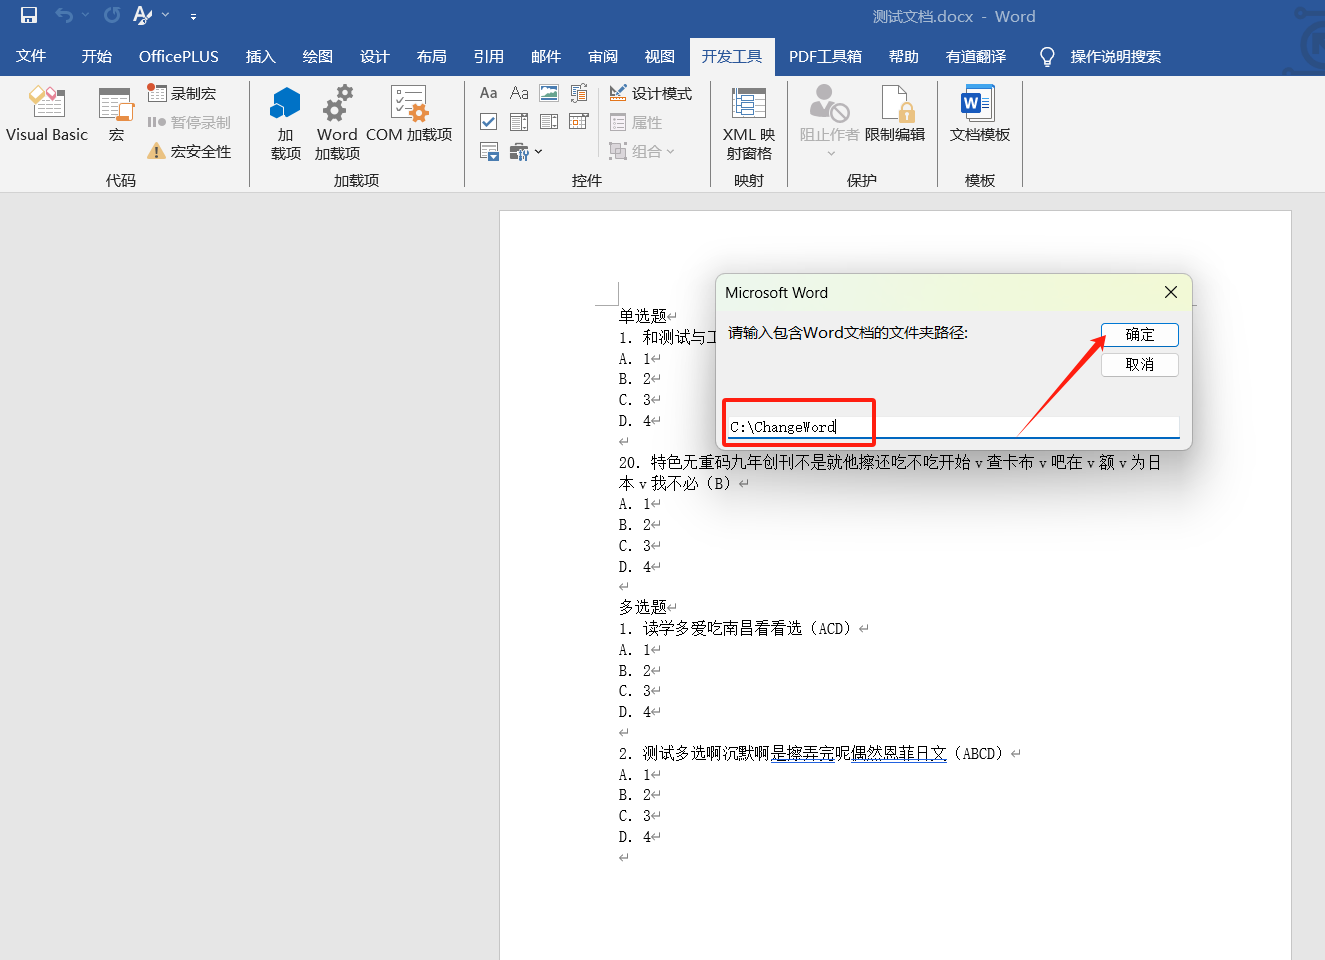Click question text 读学多爱吃南昌看看选（ACD）
The height and width of the screenshot is (960, 1325).
click(746, 628)
